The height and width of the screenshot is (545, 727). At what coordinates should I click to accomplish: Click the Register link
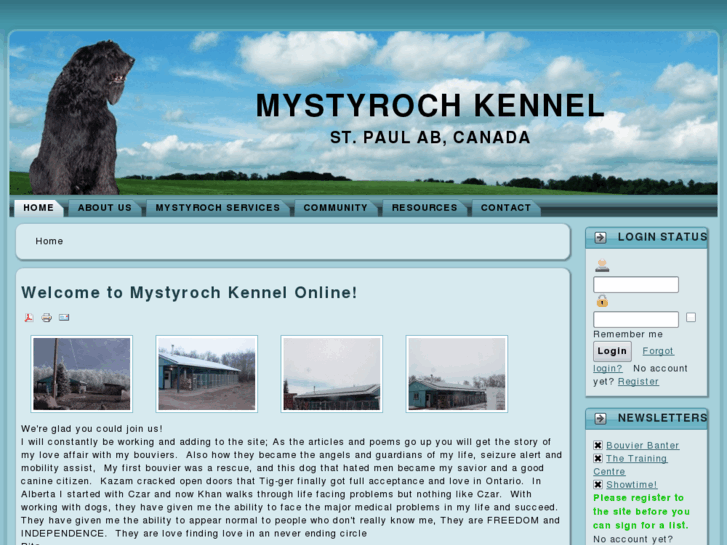[638, 382]
